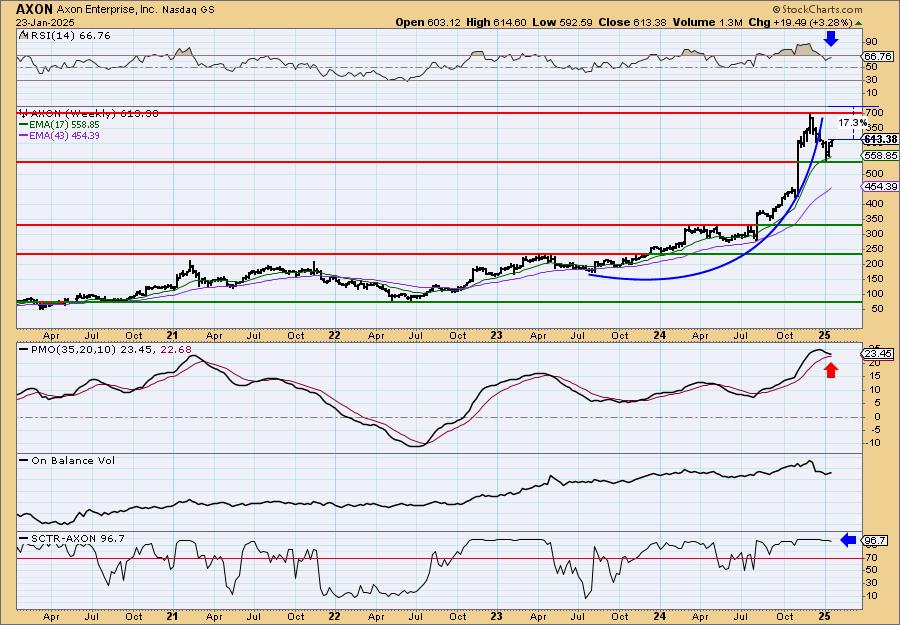Click the AXON ticker symbol heading
This screenshot has height=625, width=900.
(x=34, y=9)
